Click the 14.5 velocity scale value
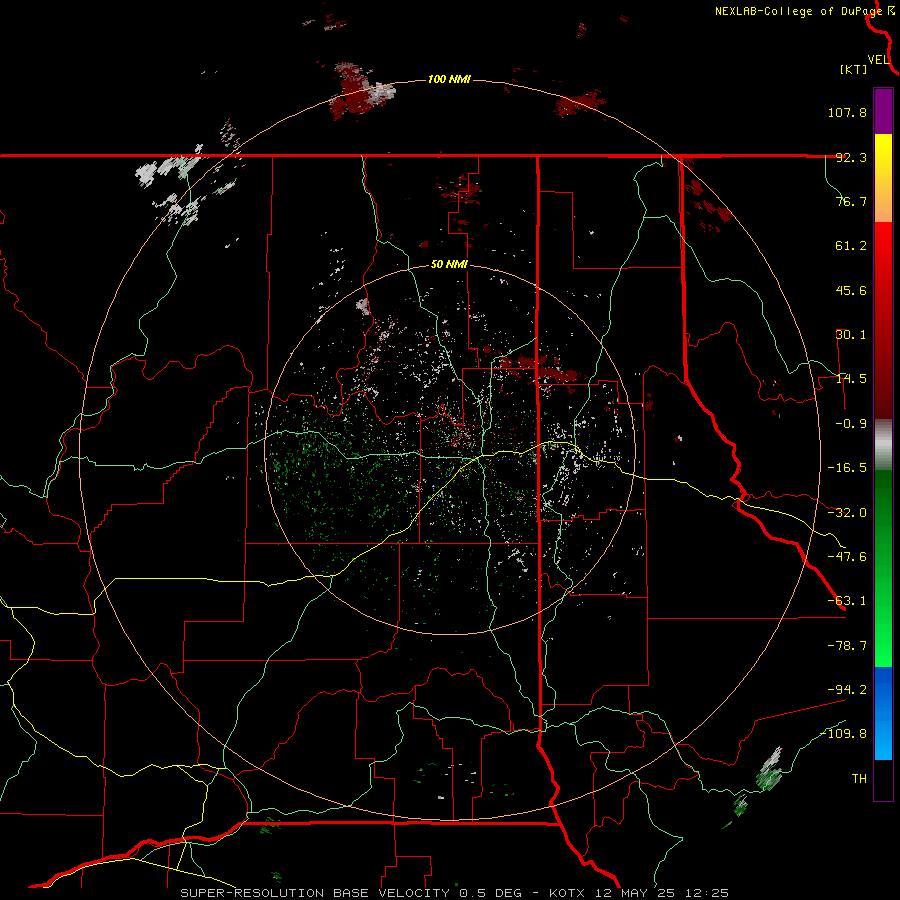900x900 pixels. (851, 379)
